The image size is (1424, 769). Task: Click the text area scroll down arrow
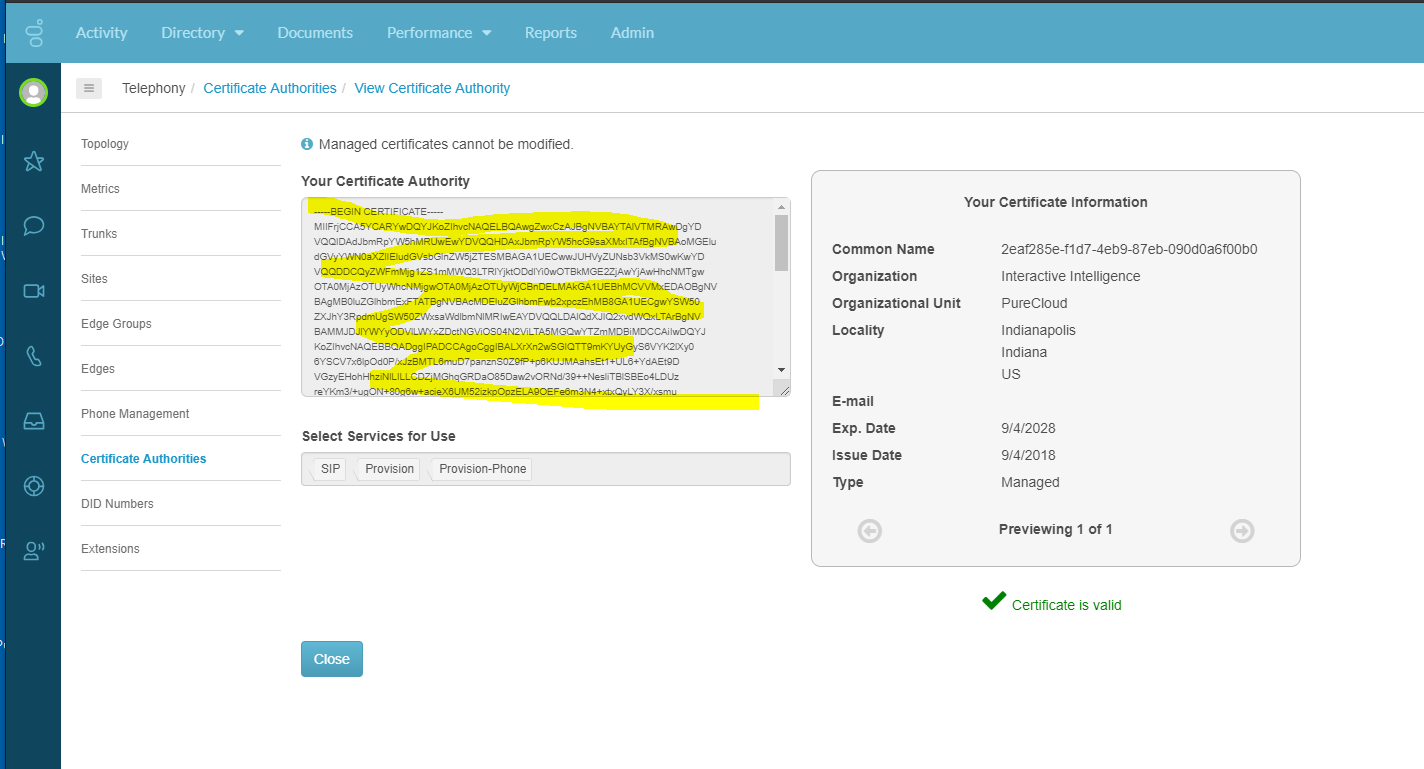point(782,370)
